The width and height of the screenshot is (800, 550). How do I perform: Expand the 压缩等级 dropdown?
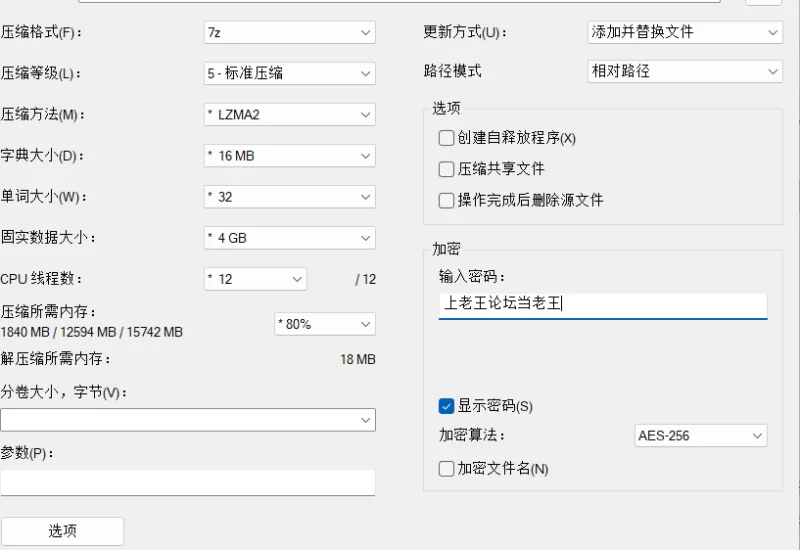(x=289, y=73)
